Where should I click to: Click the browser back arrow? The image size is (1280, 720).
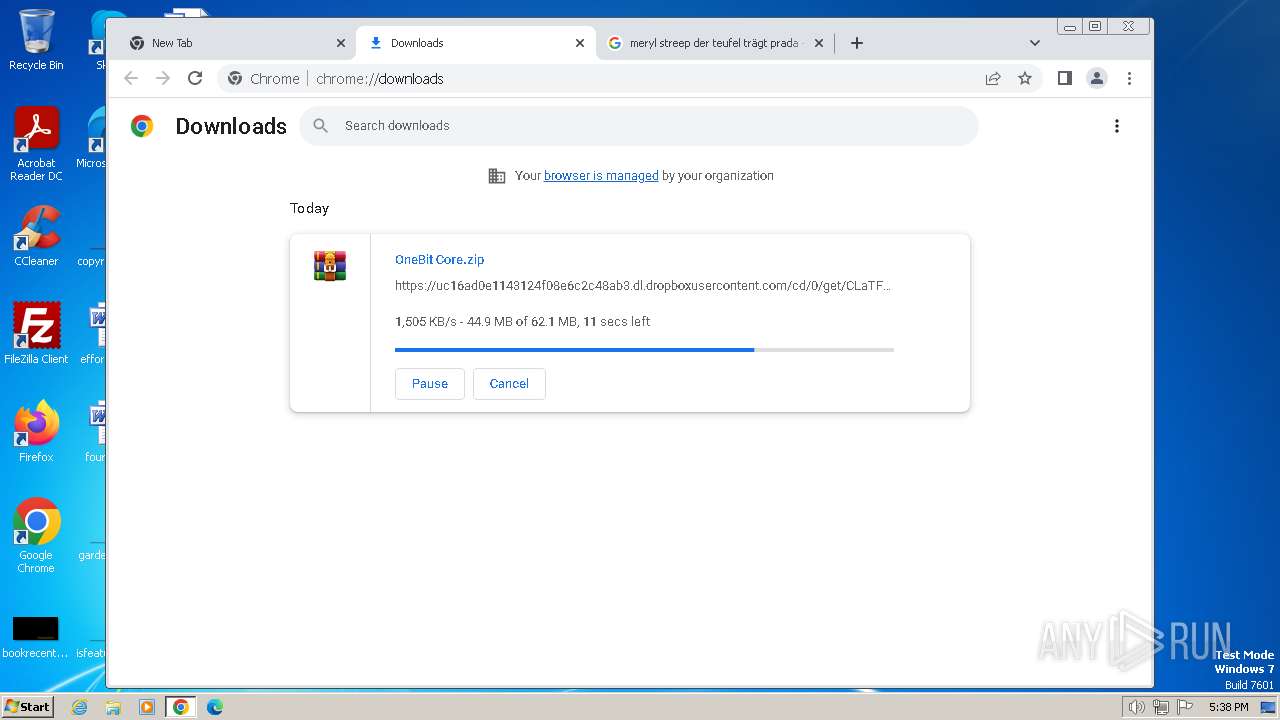(x=131, y=78)
